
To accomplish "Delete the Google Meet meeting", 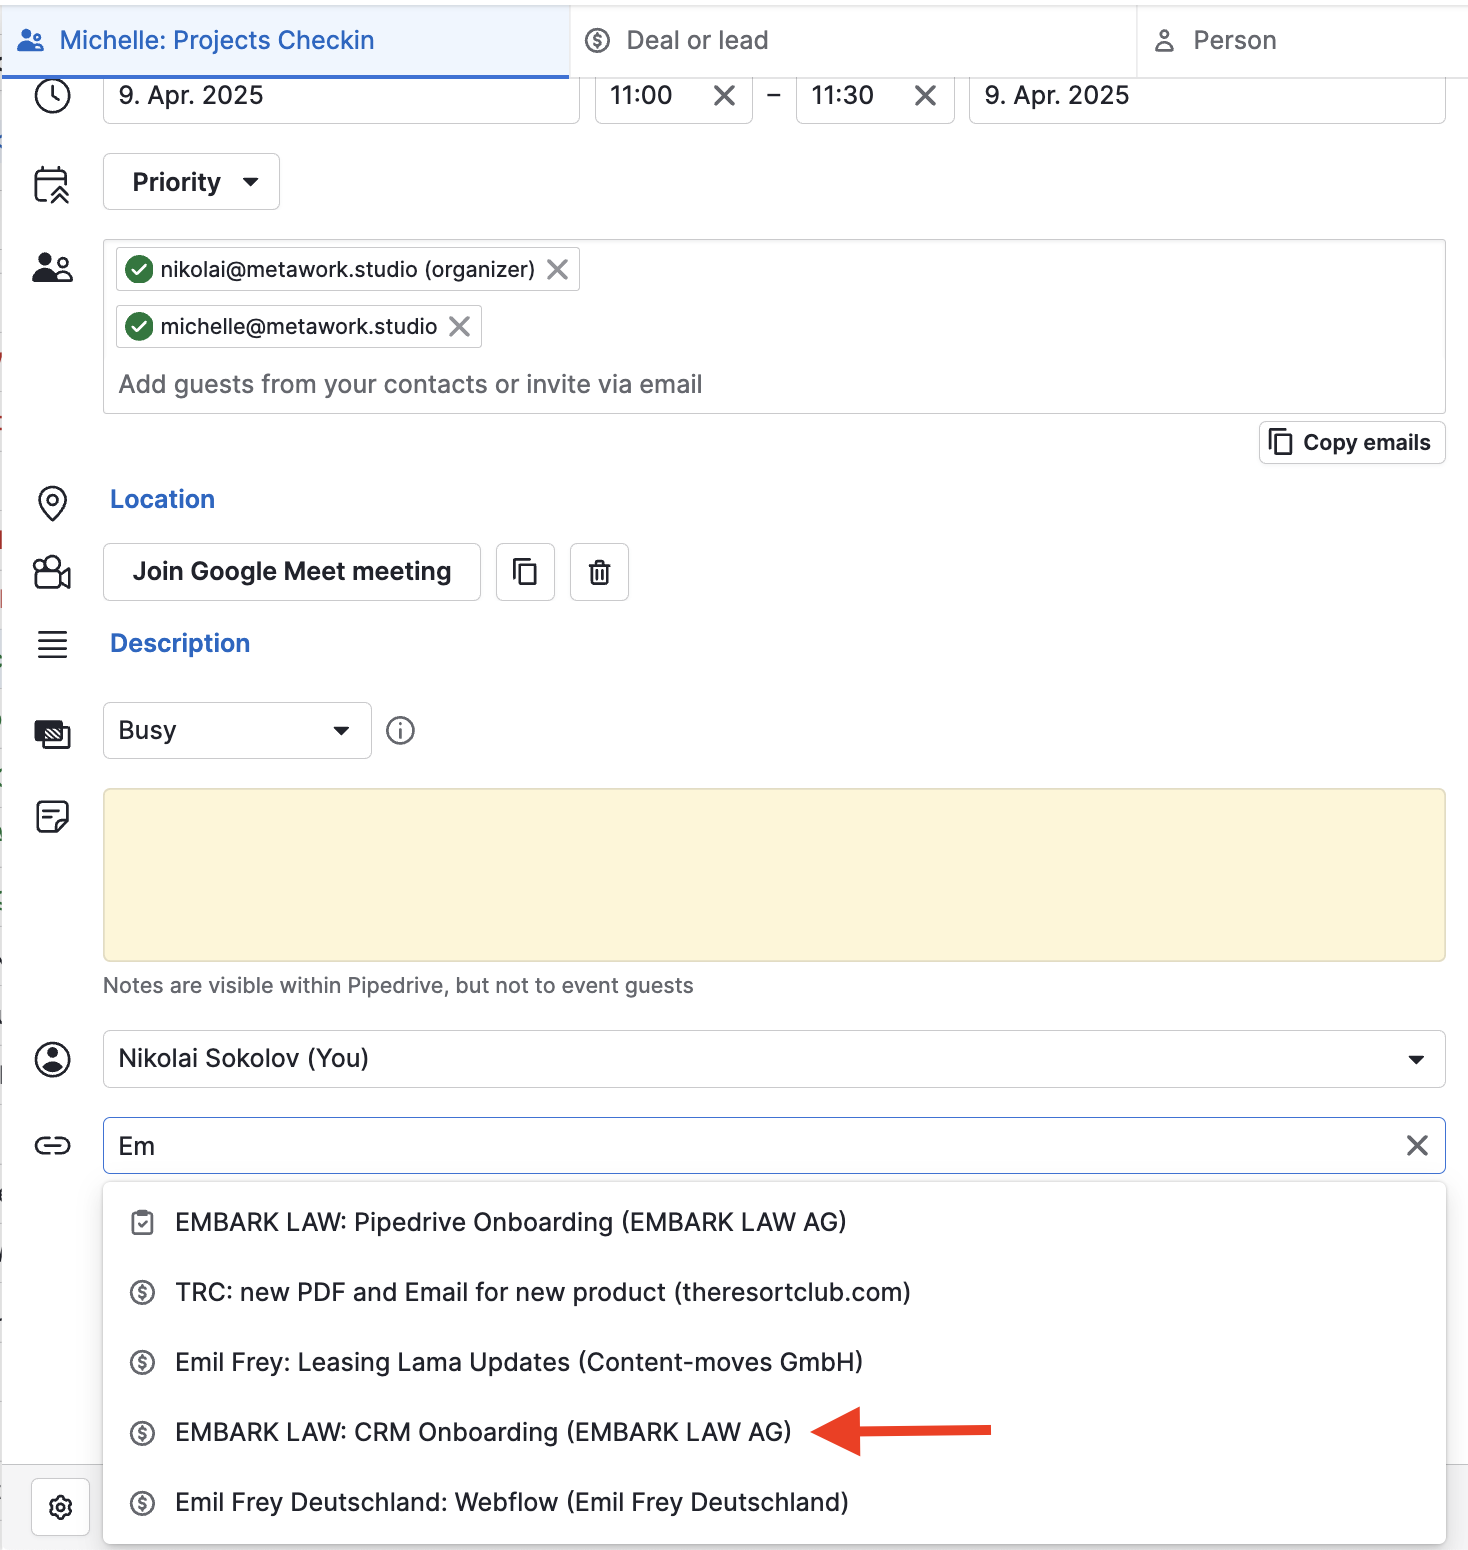I will coord(599,572).
